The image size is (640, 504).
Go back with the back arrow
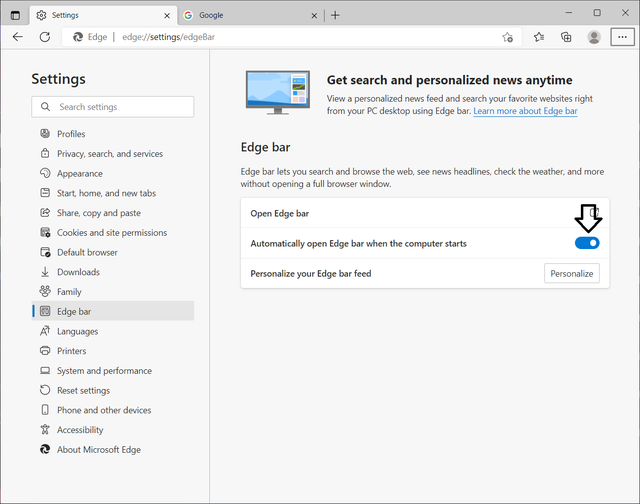[x=18, y=37]
